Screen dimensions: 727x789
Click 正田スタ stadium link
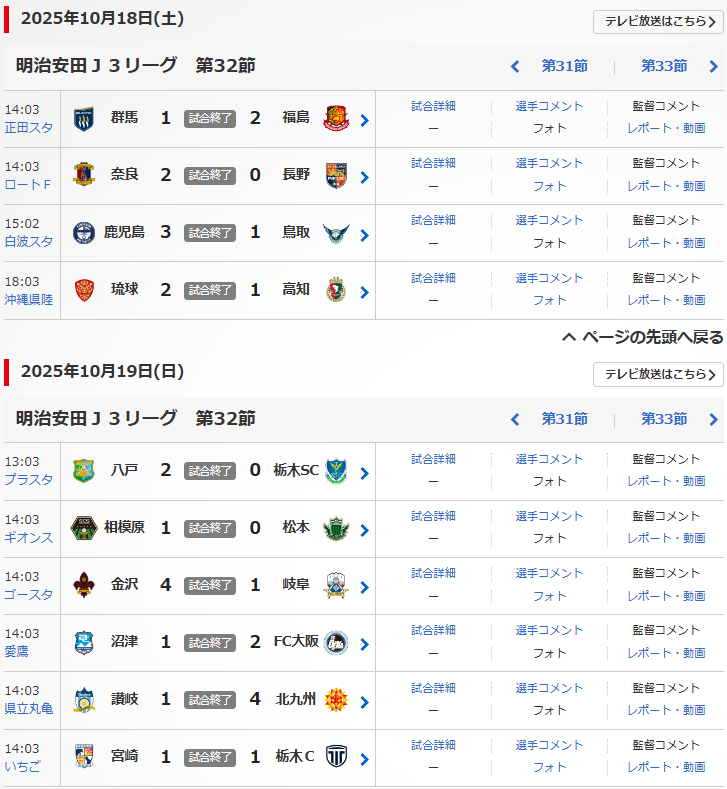click(29, 127)
